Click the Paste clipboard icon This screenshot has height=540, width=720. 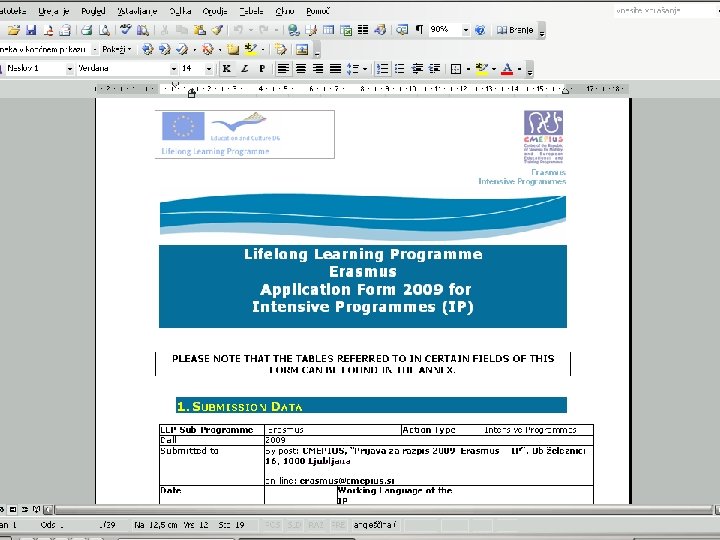coord(200,30)
